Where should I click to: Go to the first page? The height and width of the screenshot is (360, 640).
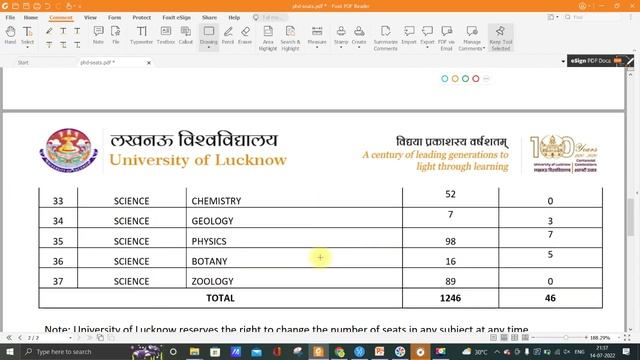point(9,338)
